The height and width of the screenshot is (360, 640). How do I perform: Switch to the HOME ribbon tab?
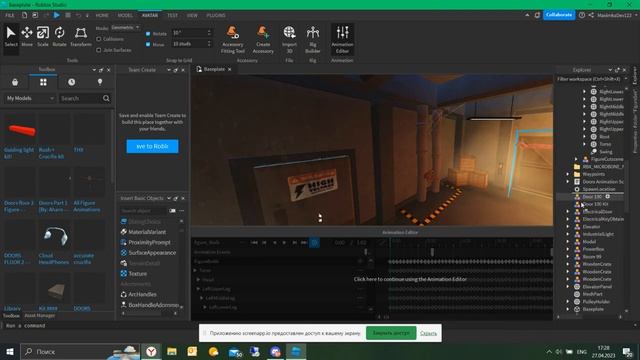coord(102,15)
